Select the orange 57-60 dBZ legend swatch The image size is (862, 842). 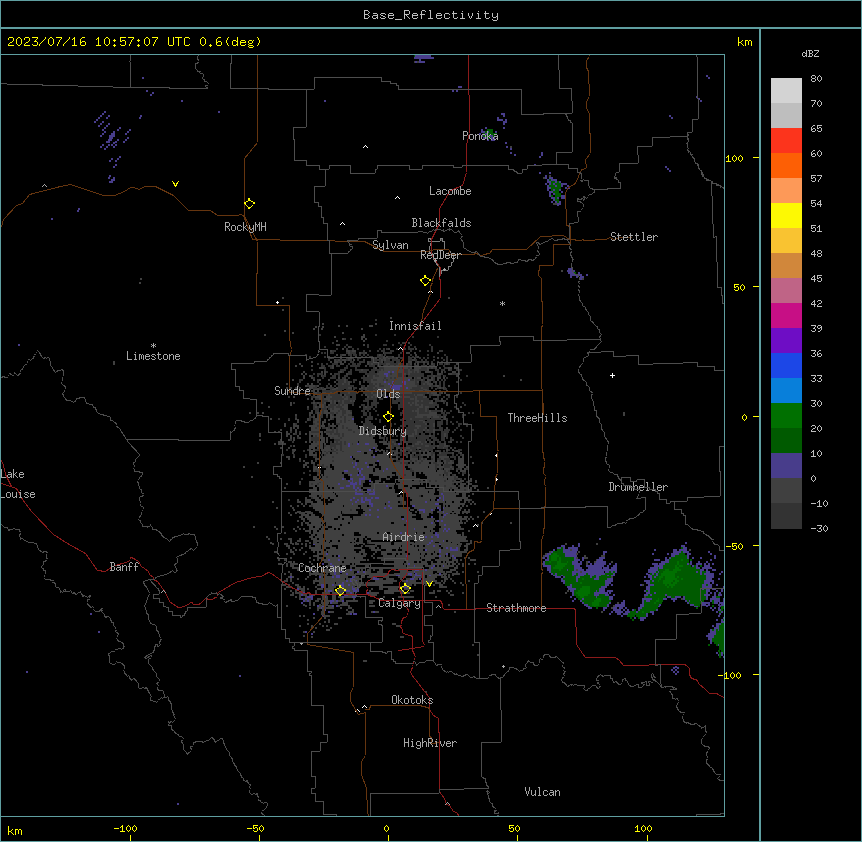(x=786, y=165)
